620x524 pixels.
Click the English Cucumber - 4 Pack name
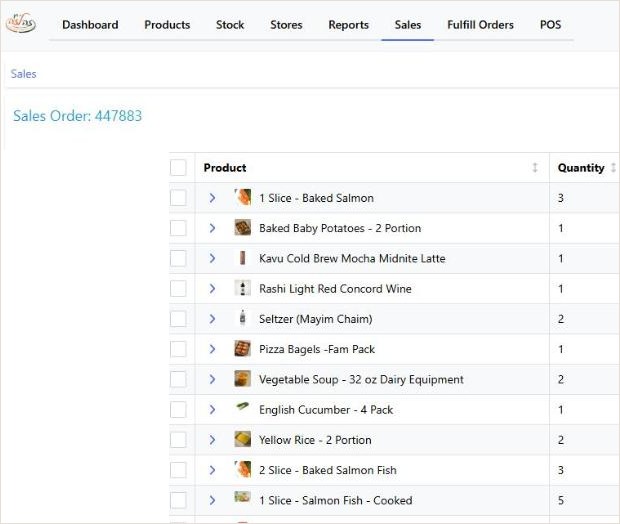coord(326,410)
